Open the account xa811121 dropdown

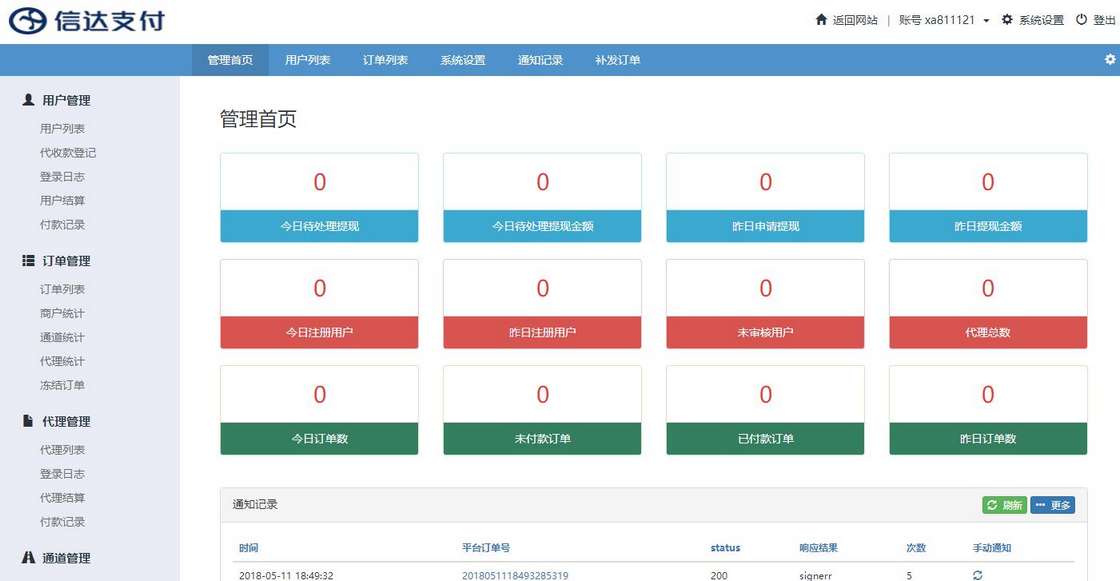944,20
